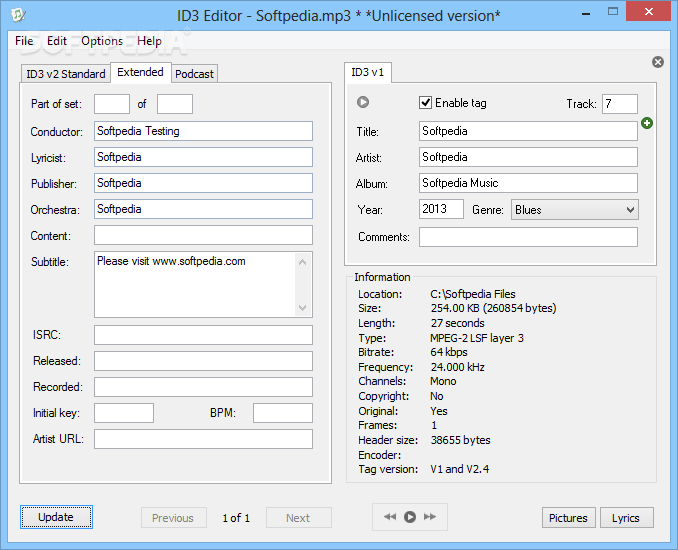
Task: Click into the Publisher field
Action: click(203, 183)
